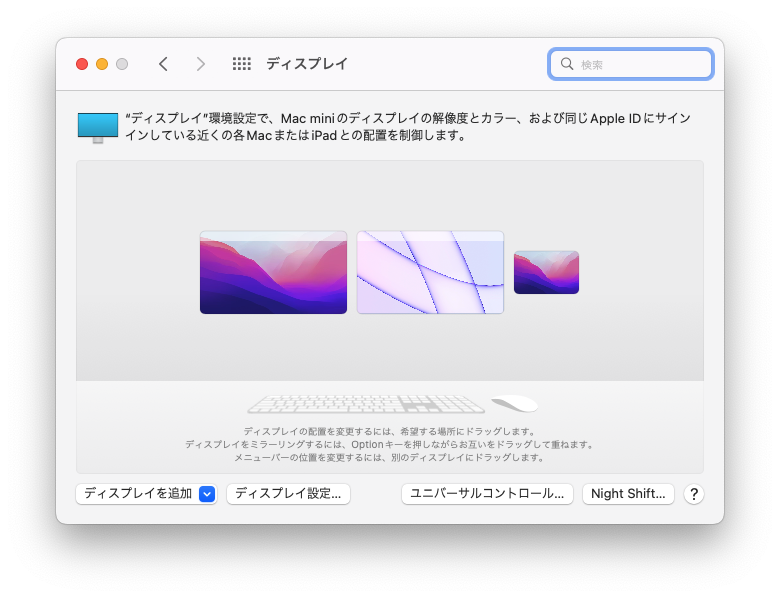This screenshot has height=598, width=780.
Task: Focus the 検索 search field
Action: 631,64
